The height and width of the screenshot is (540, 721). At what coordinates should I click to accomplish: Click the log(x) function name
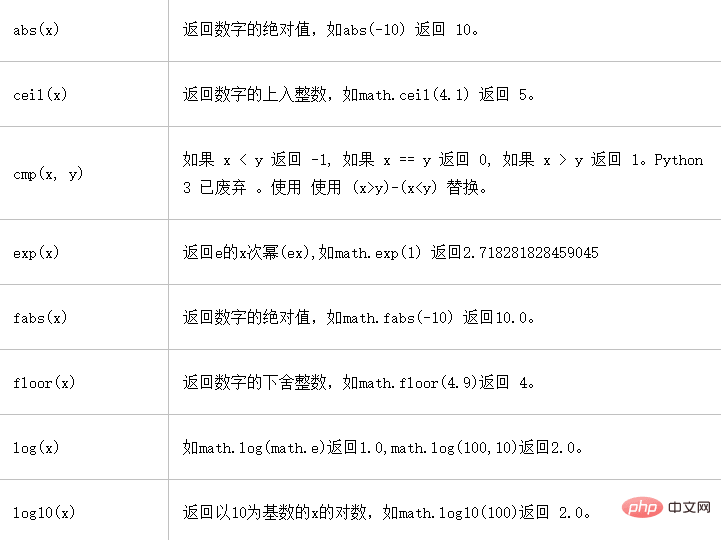pos(36,448)
